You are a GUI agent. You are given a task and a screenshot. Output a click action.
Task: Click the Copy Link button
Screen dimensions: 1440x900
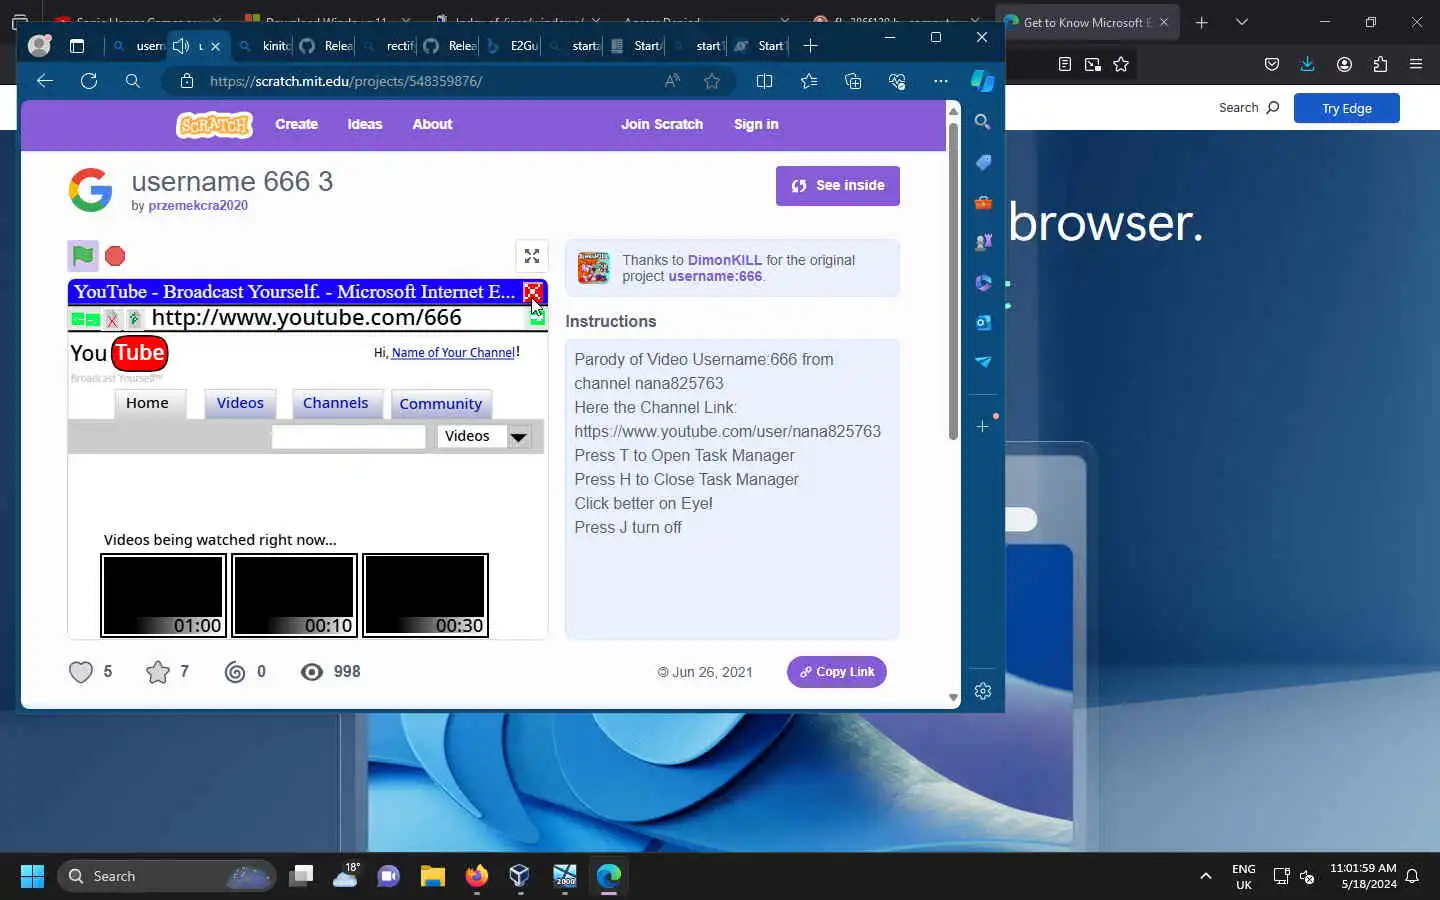(837, 672)
